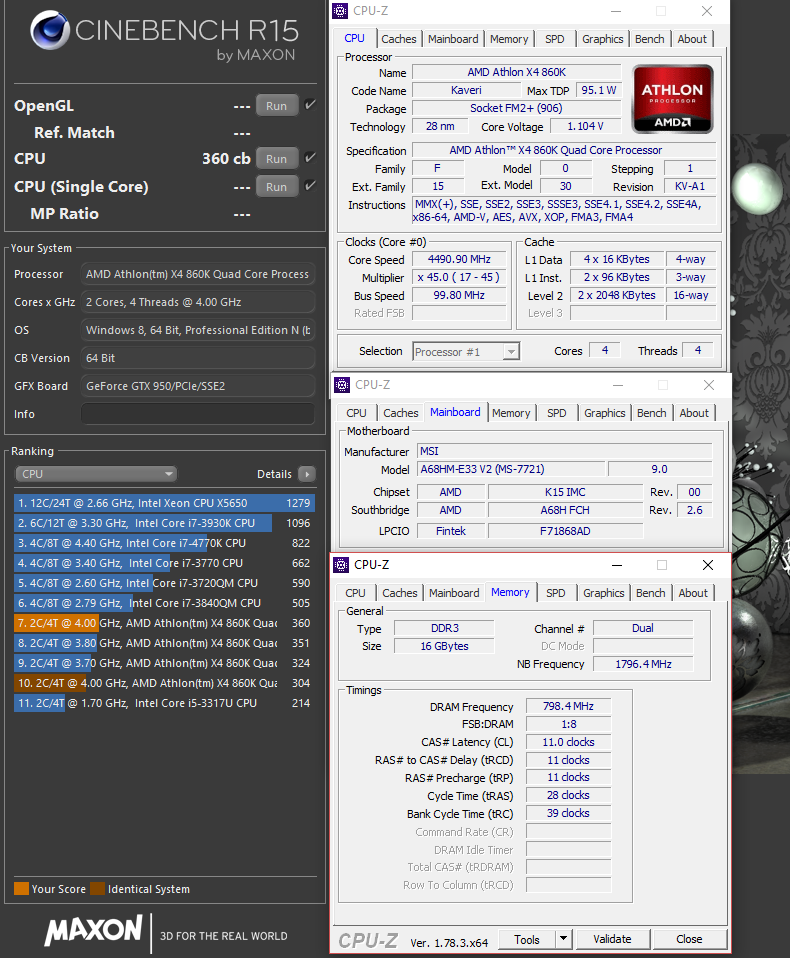This screenshot has width=790, height=958.
Task: Open the Mainboard tab in the Memory window
Action: click(454, 593)
